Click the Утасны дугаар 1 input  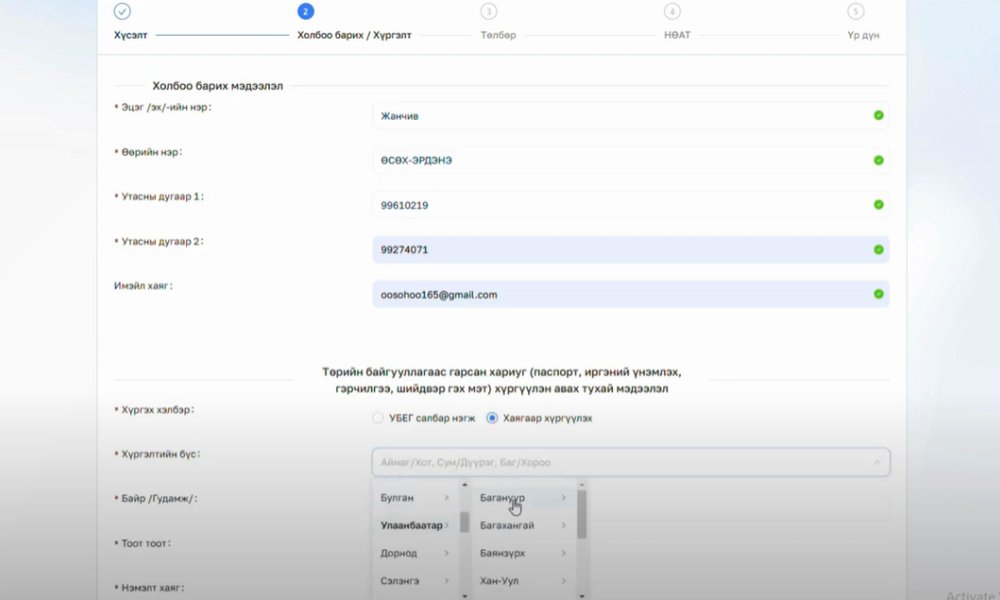coord(631,205)
